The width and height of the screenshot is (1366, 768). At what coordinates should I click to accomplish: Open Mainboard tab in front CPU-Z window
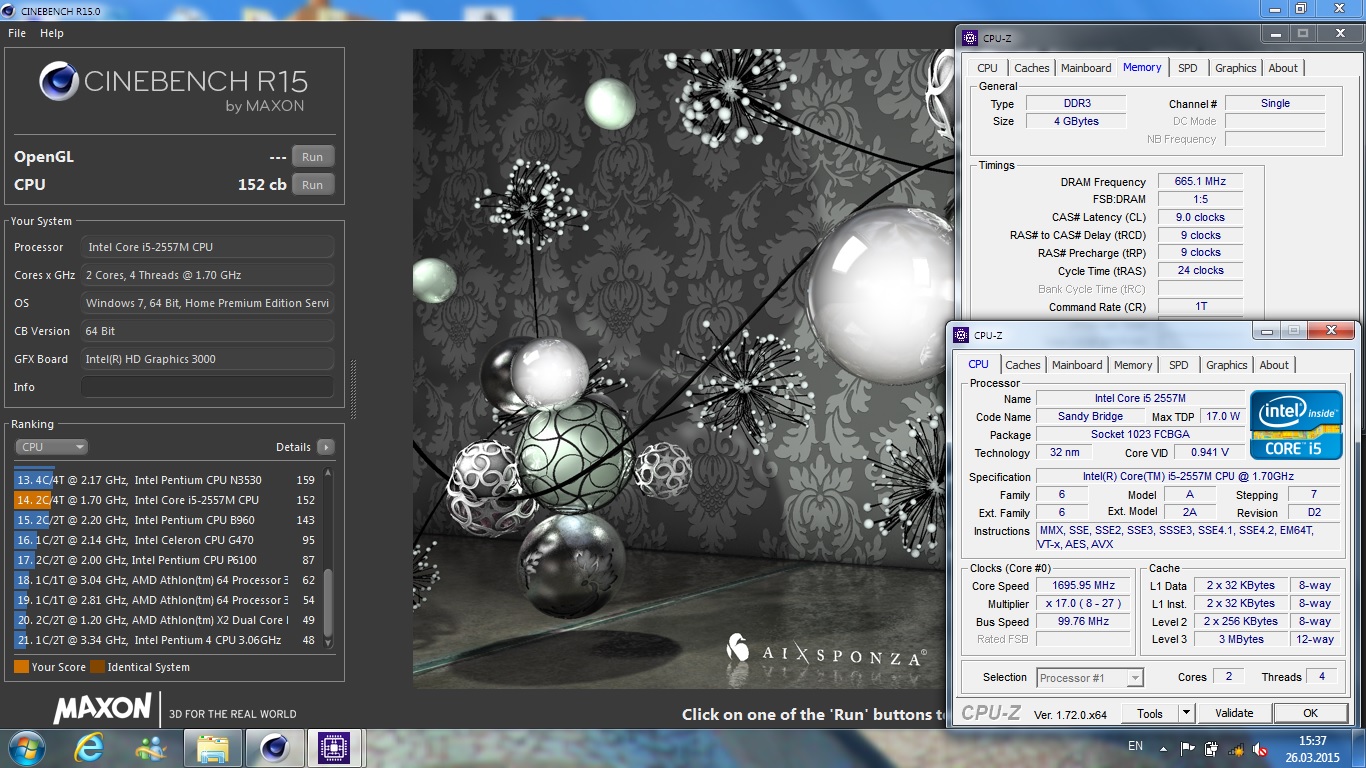(1077, 365)
